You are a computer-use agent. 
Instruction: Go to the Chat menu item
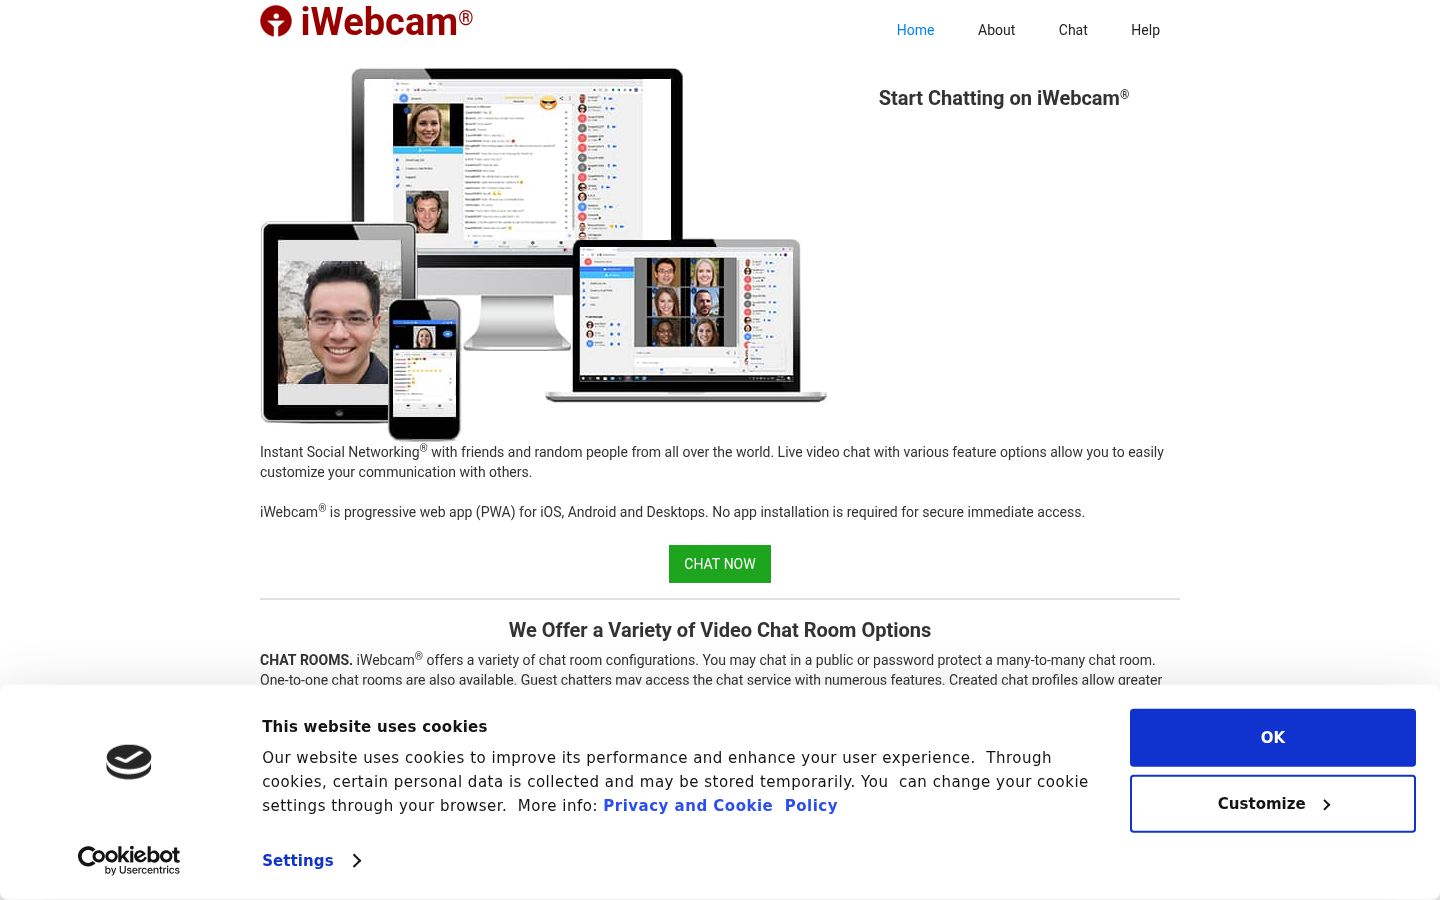click(1073, 30)
